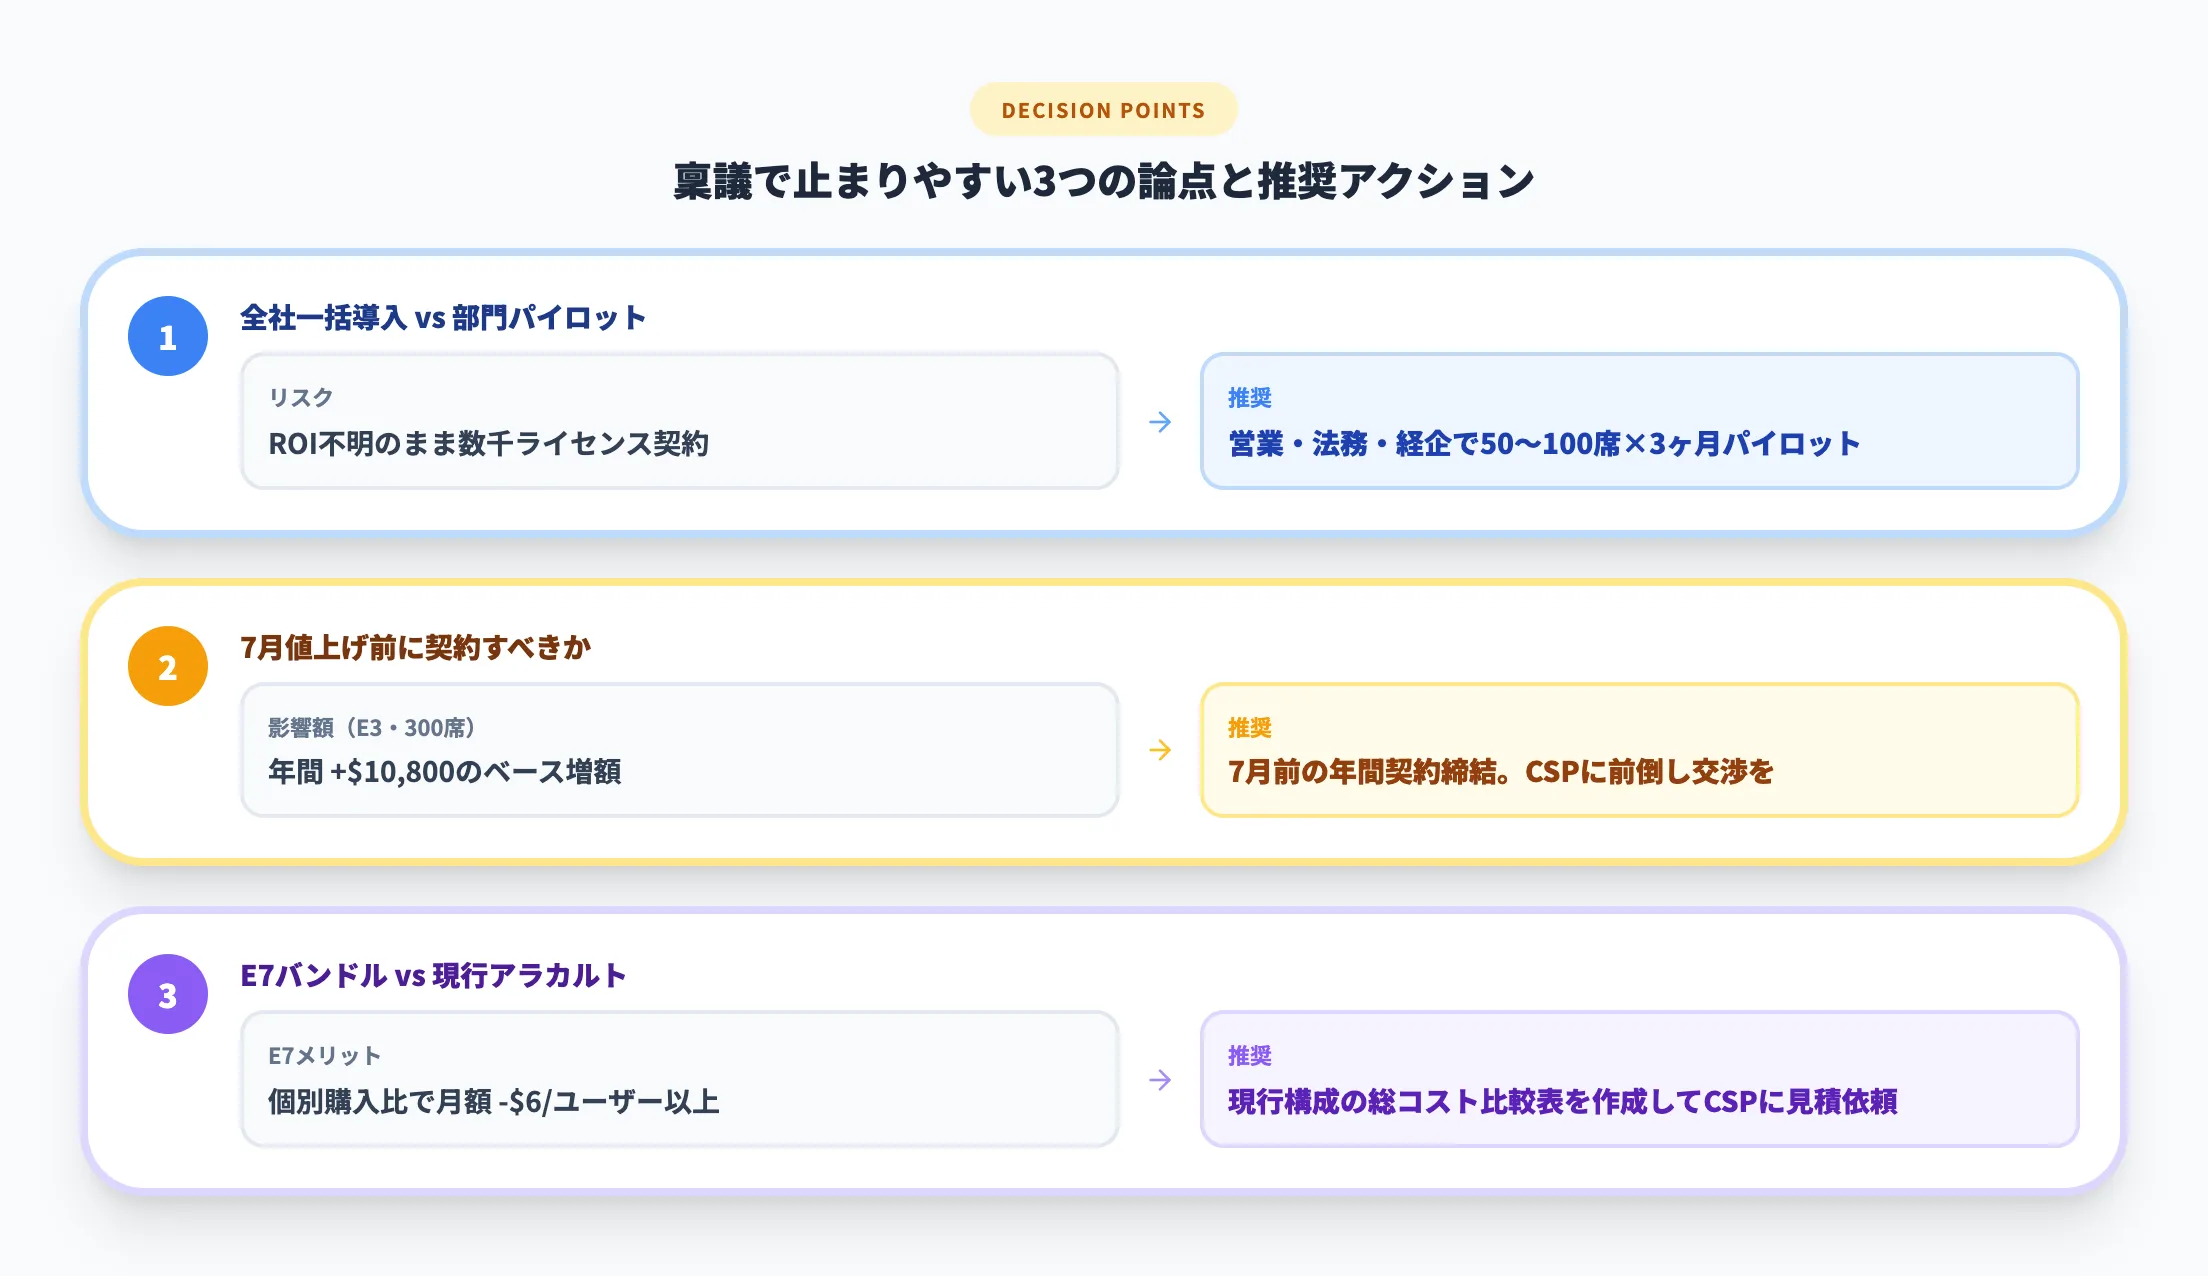
Task: Click the blue arrow in section 1
Action: (x=1161, y=422)
